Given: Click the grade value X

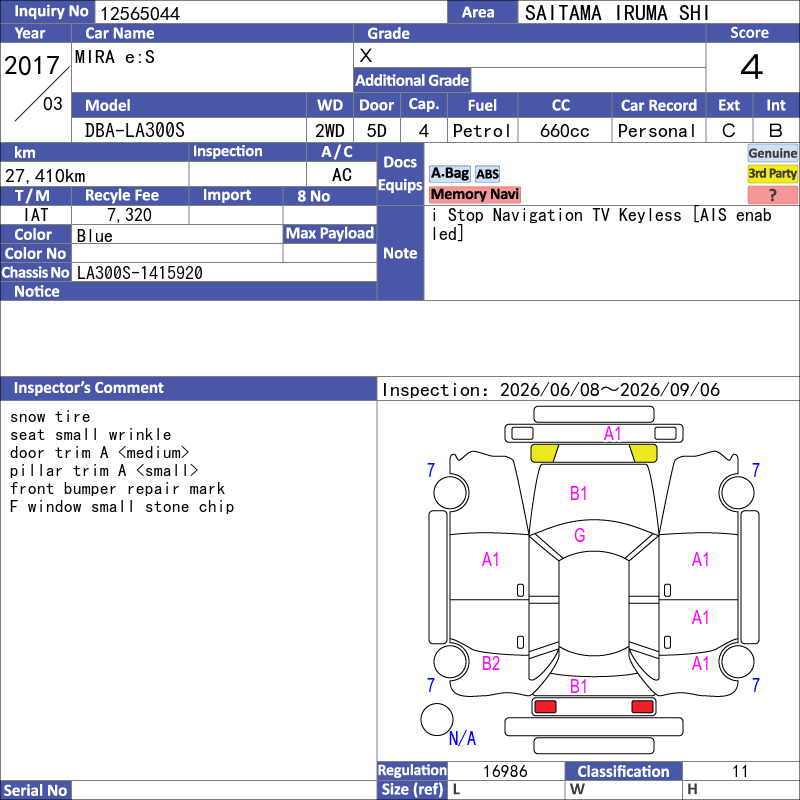Looking at the screenshot, I should pyautogui.click(x=366, y=56).
